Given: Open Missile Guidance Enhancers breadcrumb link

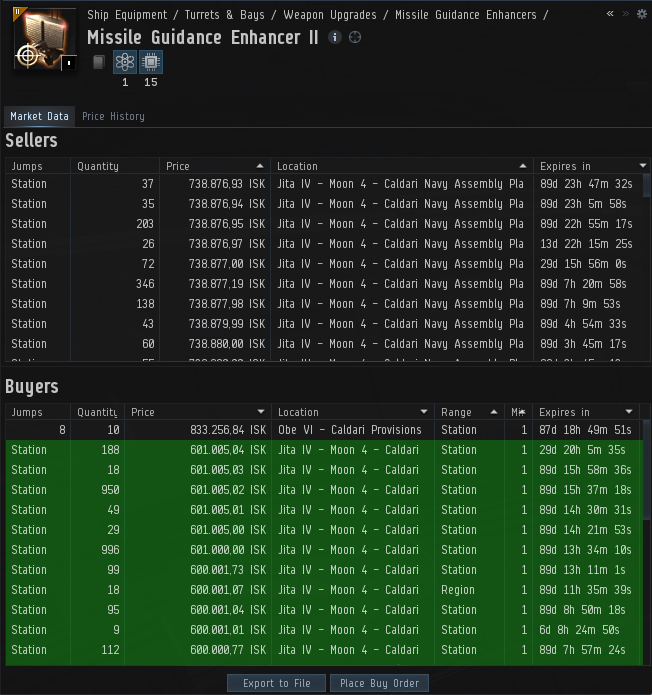Looking at the screenshot, I should click(465, 15).
